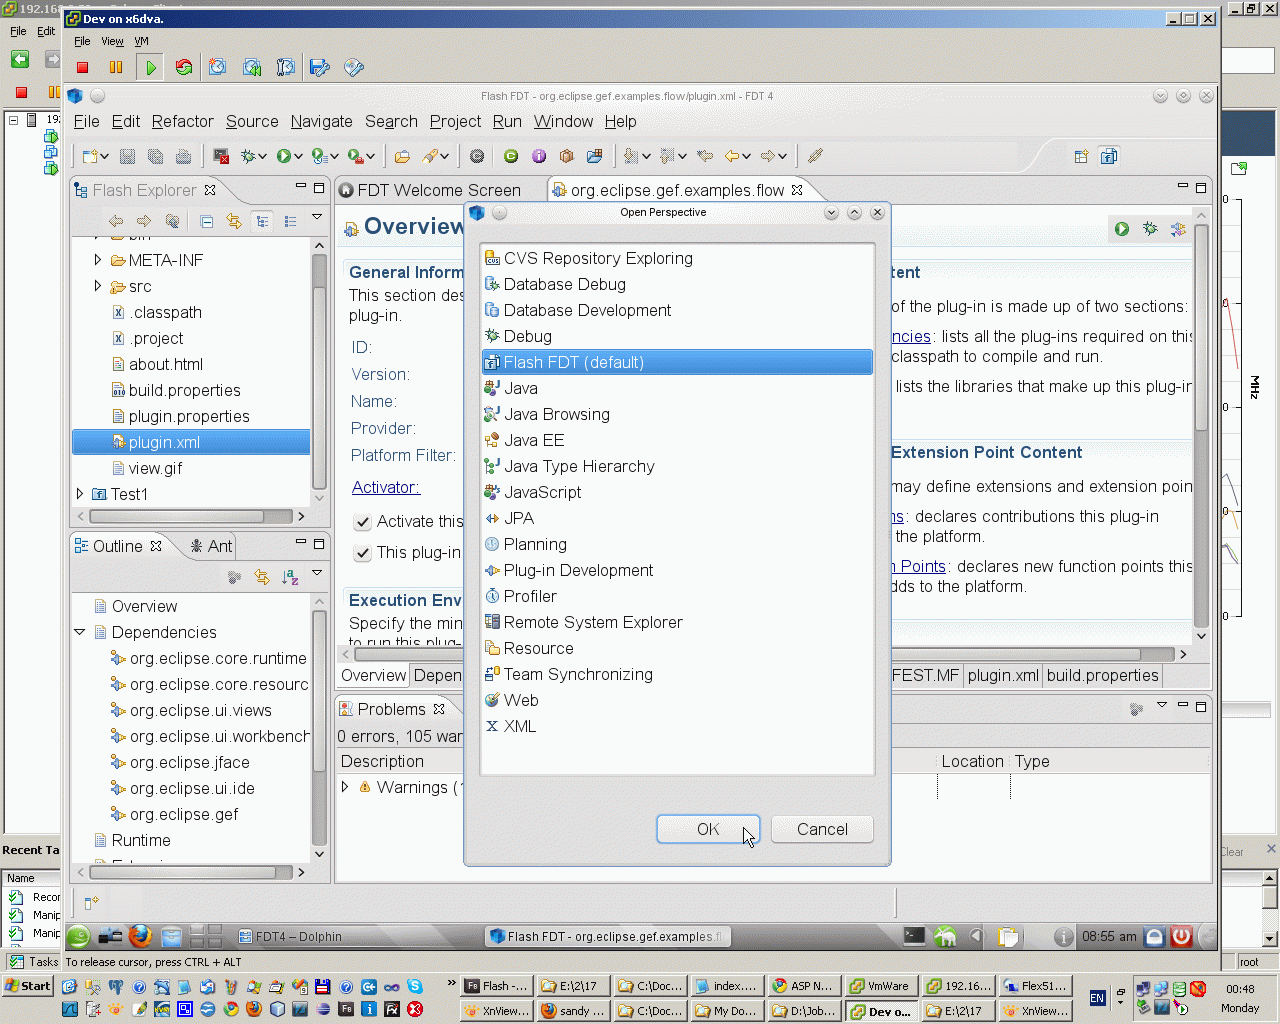This screenshot has height=1024, width=1280.
Task: Click the green Run icon in main toolbar
Action: (x=284, y=156)
